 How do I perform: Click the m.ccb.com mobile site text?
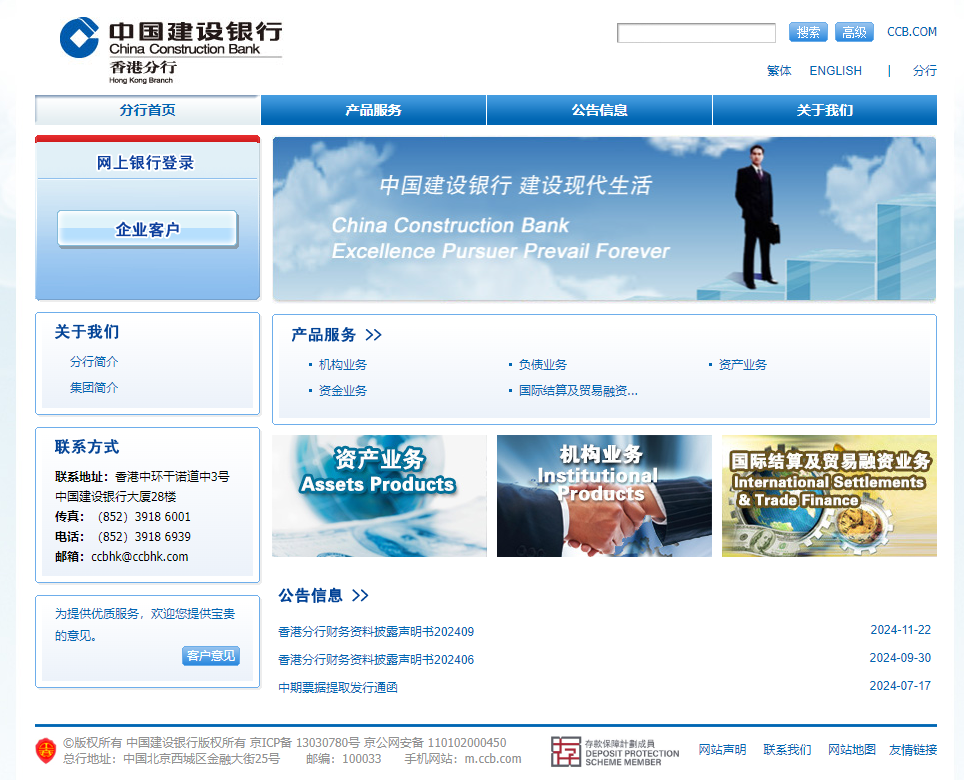coord(493,759)
